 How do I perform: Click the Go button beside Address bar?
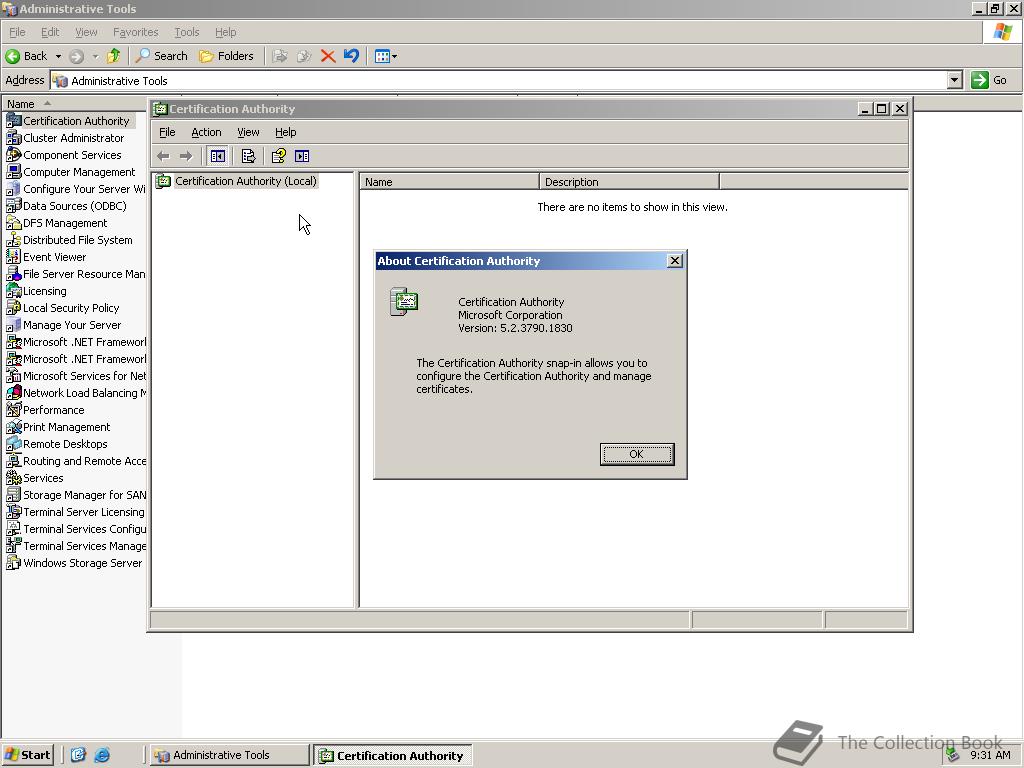[989, 80]
